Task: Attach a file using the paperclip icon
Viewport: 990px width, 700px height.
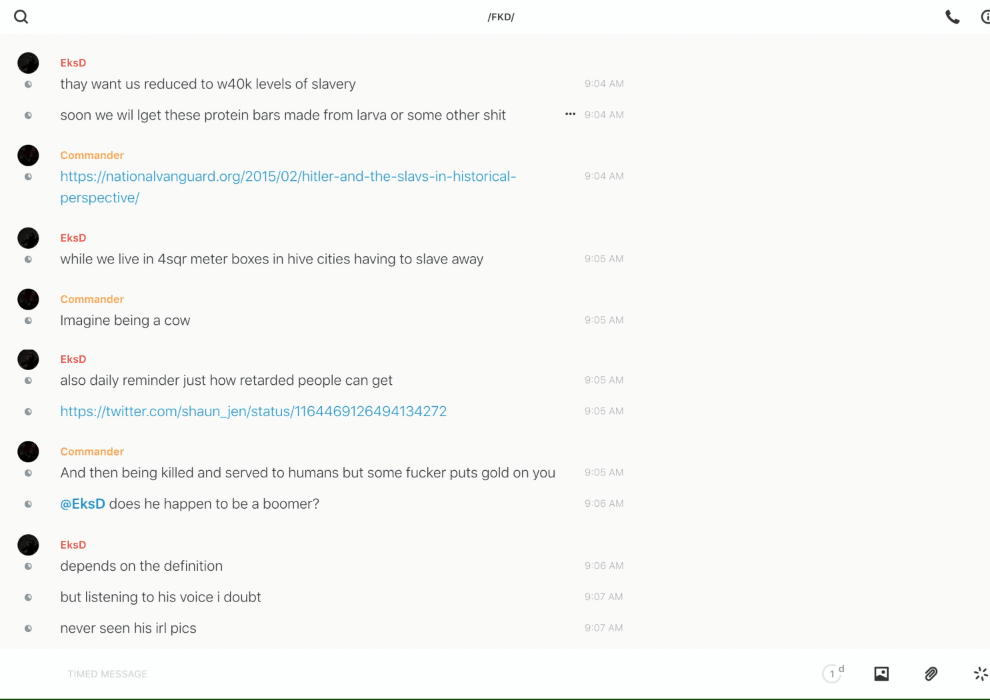Action: click(931, 674)
